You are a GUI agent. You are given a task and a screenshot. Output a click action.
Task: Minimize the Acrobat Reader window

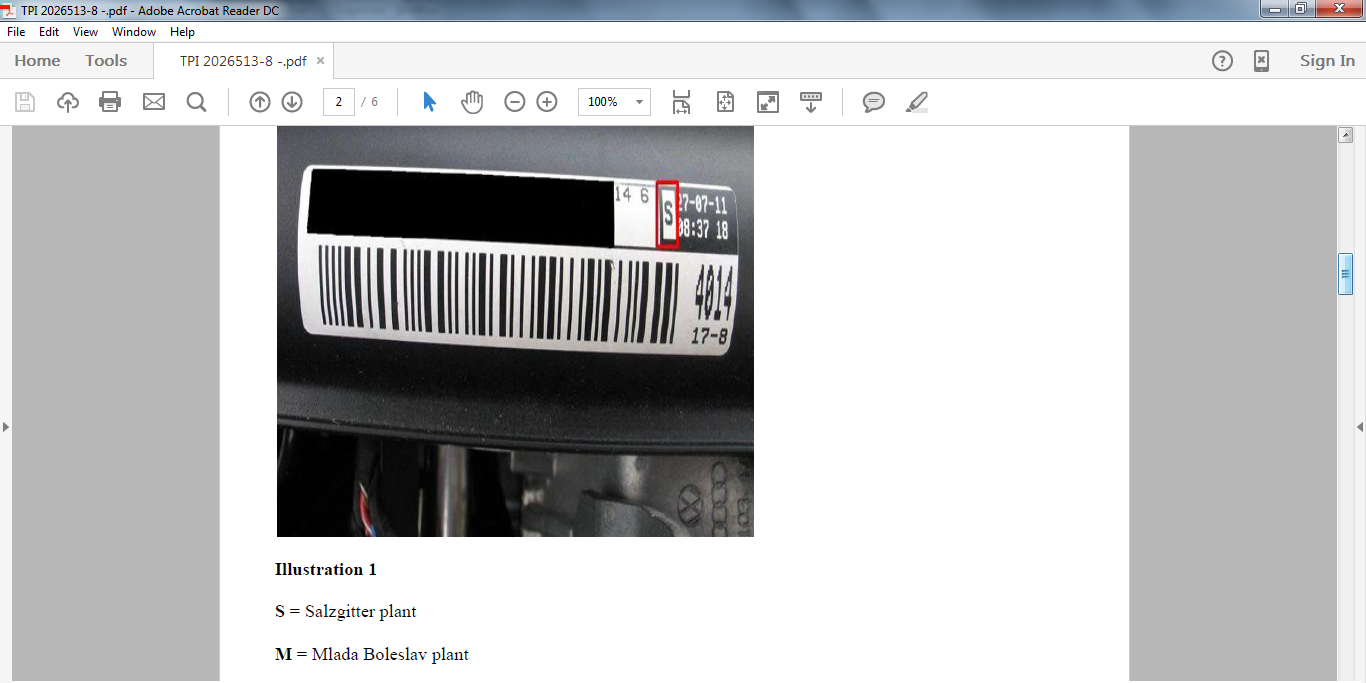[x=1273, y=9]
